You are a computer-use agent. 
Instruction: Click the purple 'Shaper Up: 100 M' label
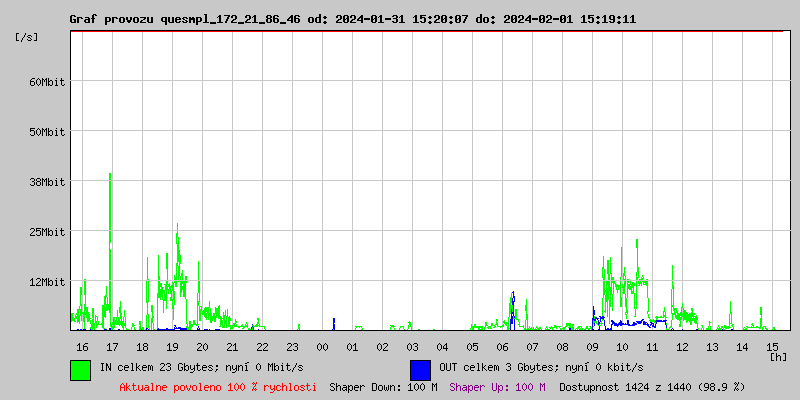point(497,386)
